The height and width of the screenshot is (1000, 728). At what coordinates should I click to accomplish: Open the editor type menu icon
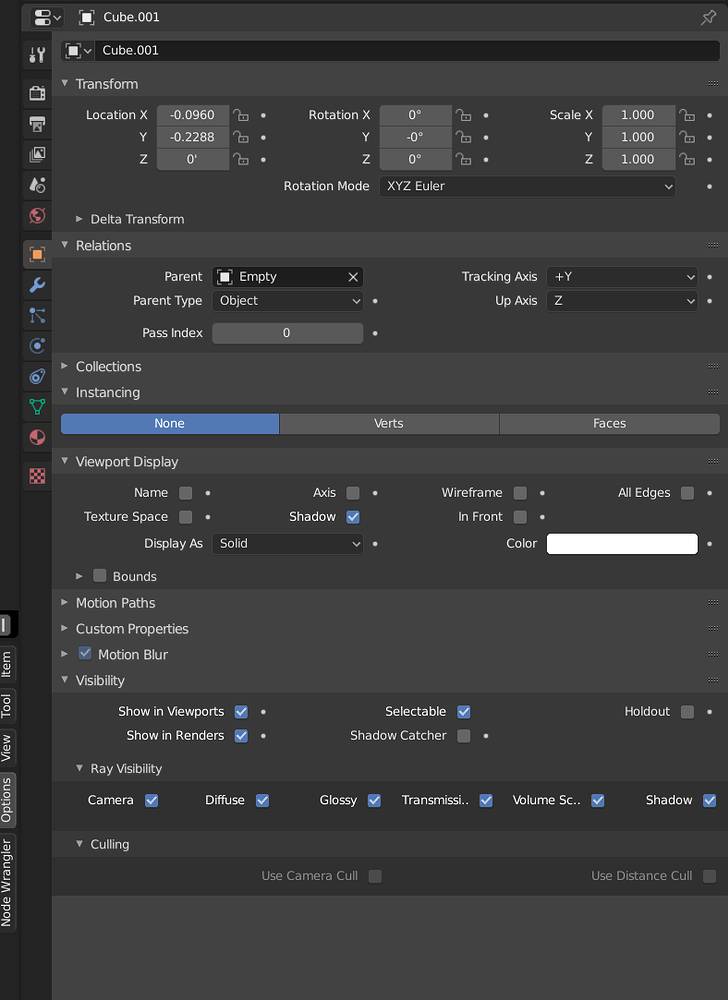pos(47,17)
